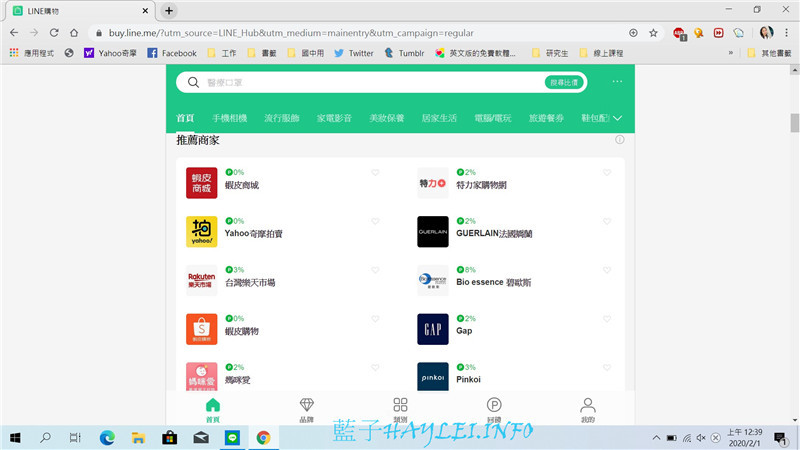This screenshot has height=450, width=800.
Task: Open the Yahoo奇摩 bookmark
Action: (x=110, y=53)
